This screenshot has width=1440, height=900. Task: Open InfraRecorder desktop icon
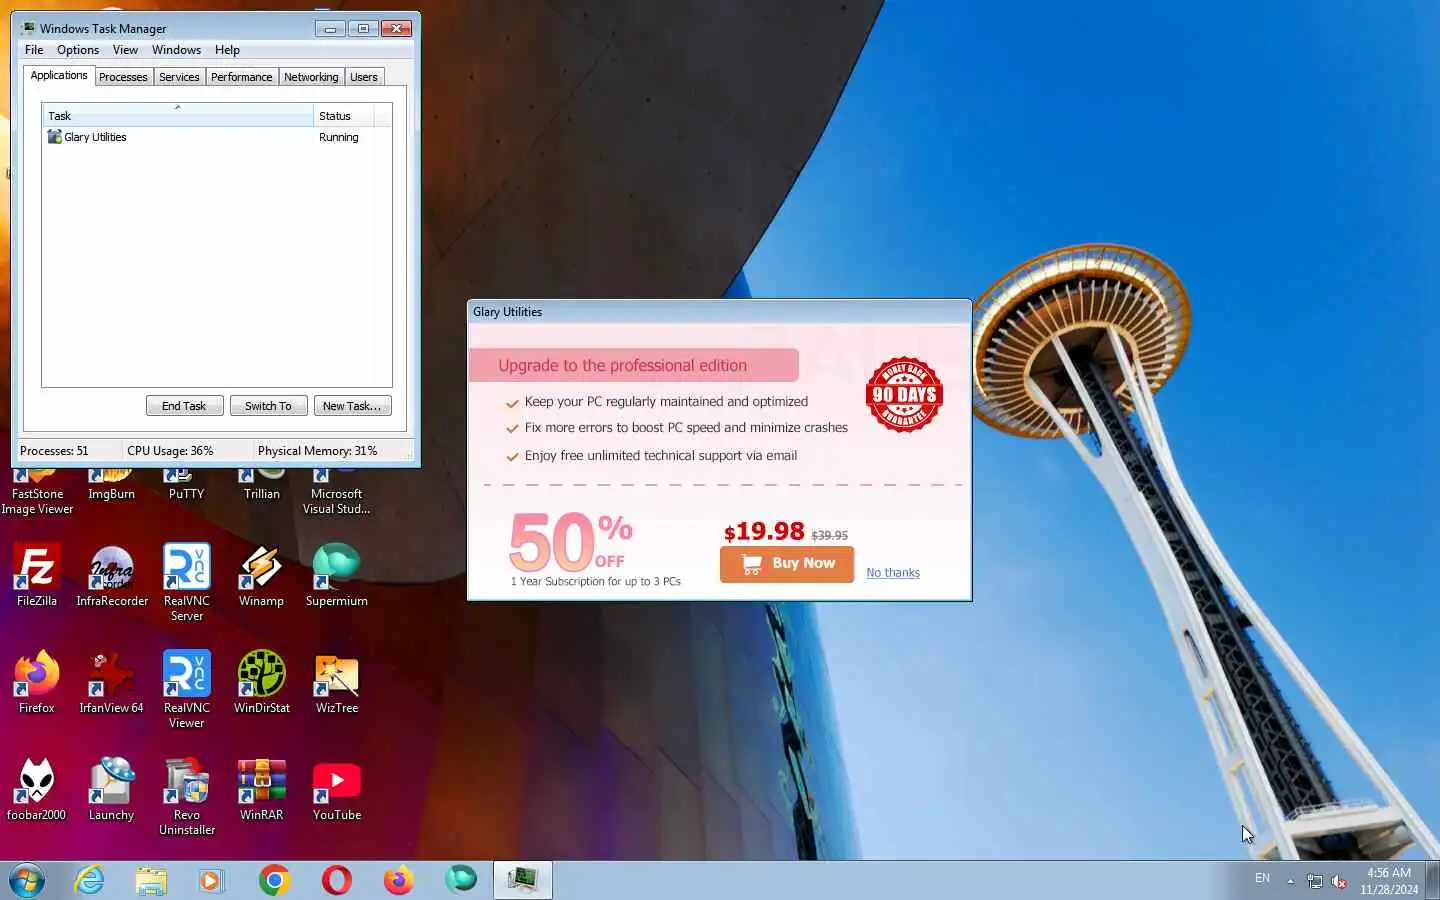pos(112,575)
